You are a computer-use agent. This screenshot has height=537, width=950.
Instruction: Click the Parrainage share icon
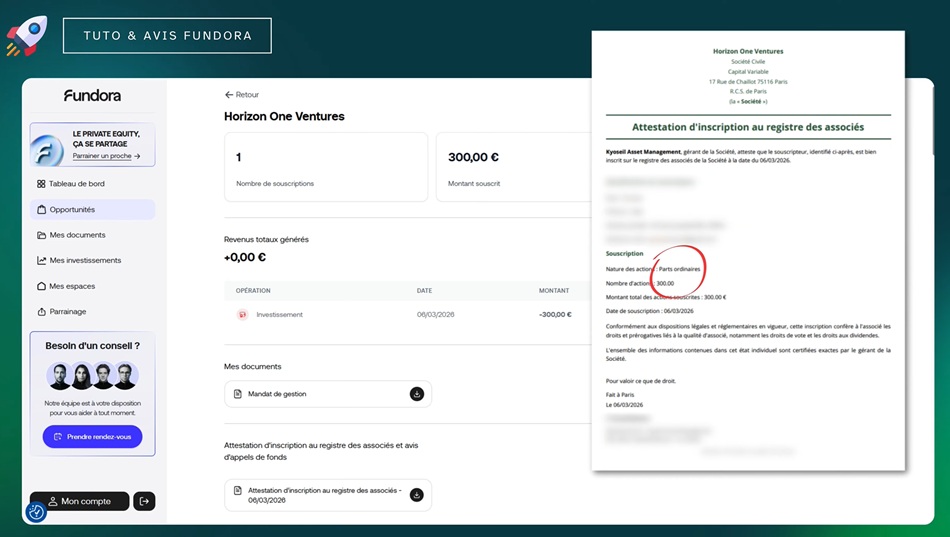tap(41, 312)
